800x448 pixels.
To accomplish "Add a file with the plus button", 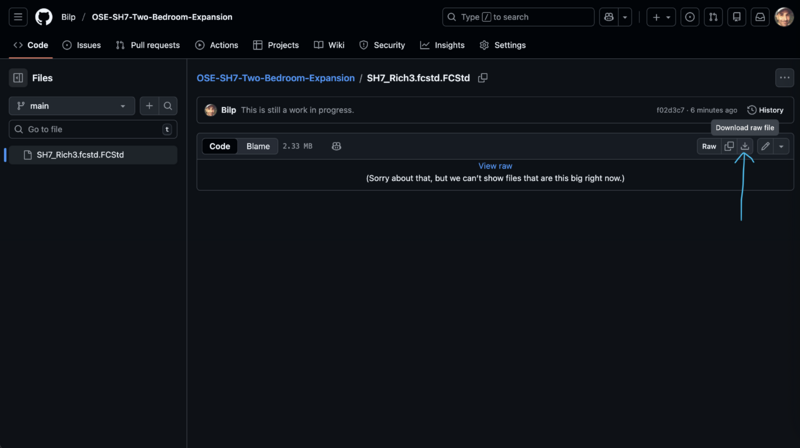I will pyautogui.click(x=149, y=106).
